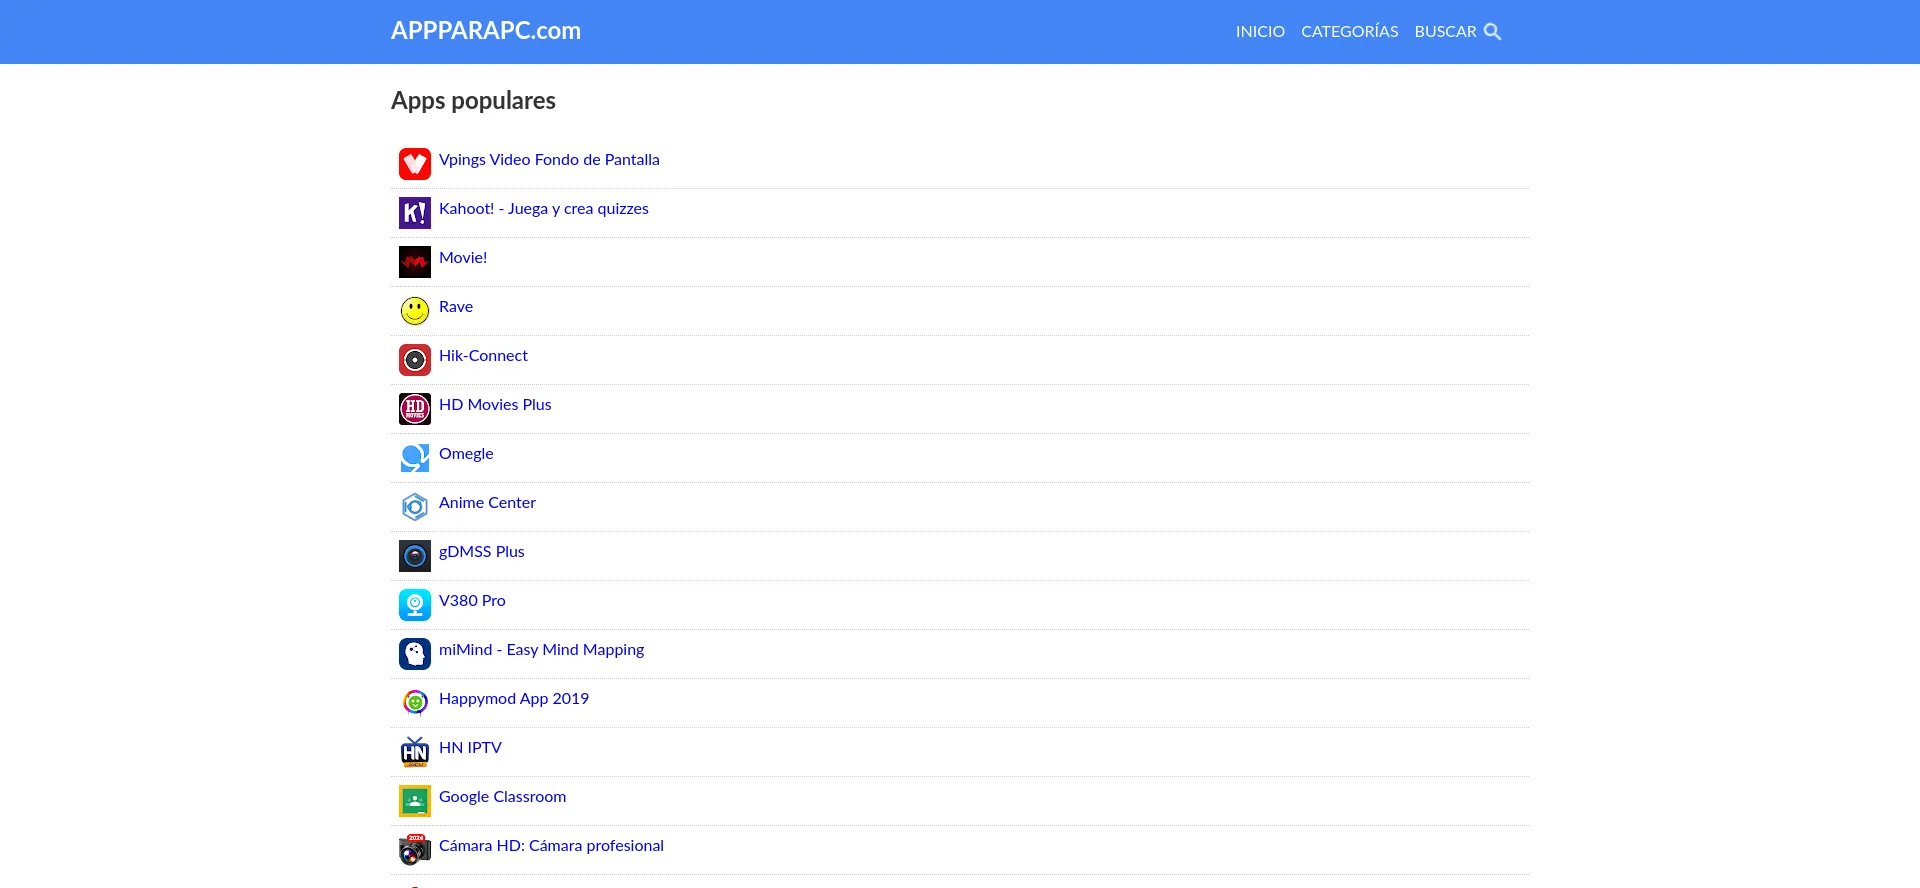Open the Rave app link
This screenshot has height=888, width=1920.
pyautogui.click(x=456, y=307)
